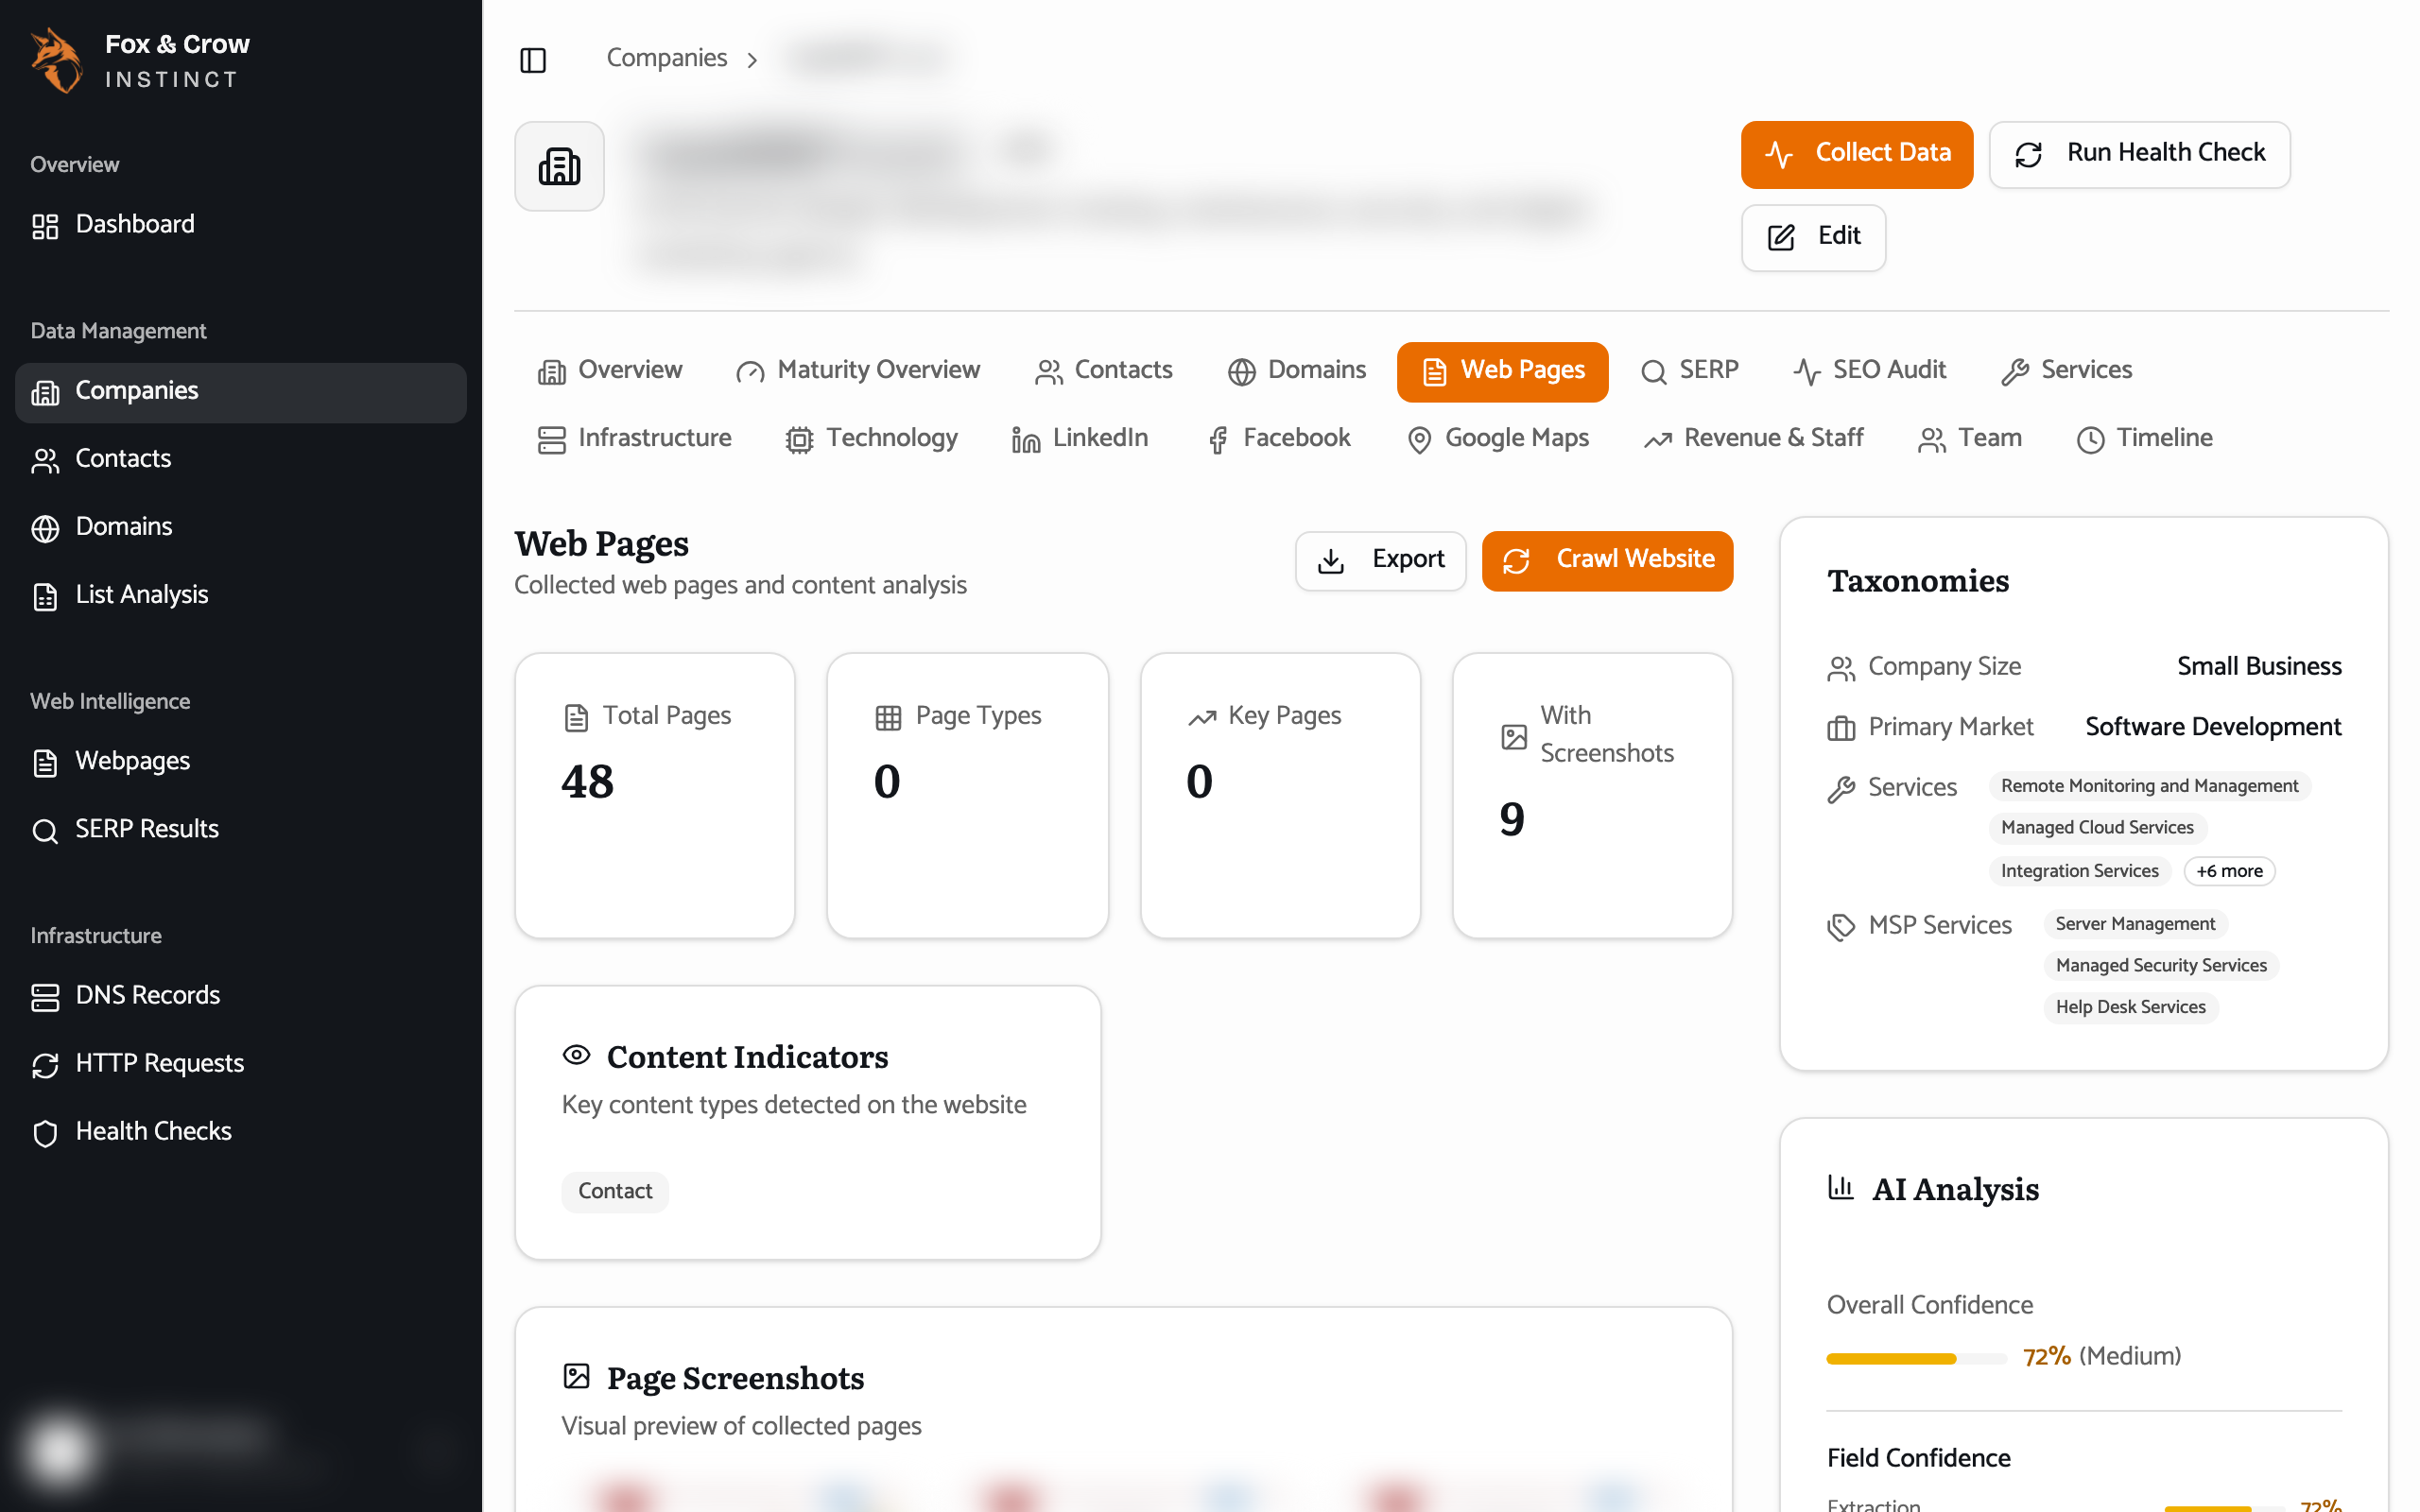Click the Contact content indicator tag

coord(615,1192)
